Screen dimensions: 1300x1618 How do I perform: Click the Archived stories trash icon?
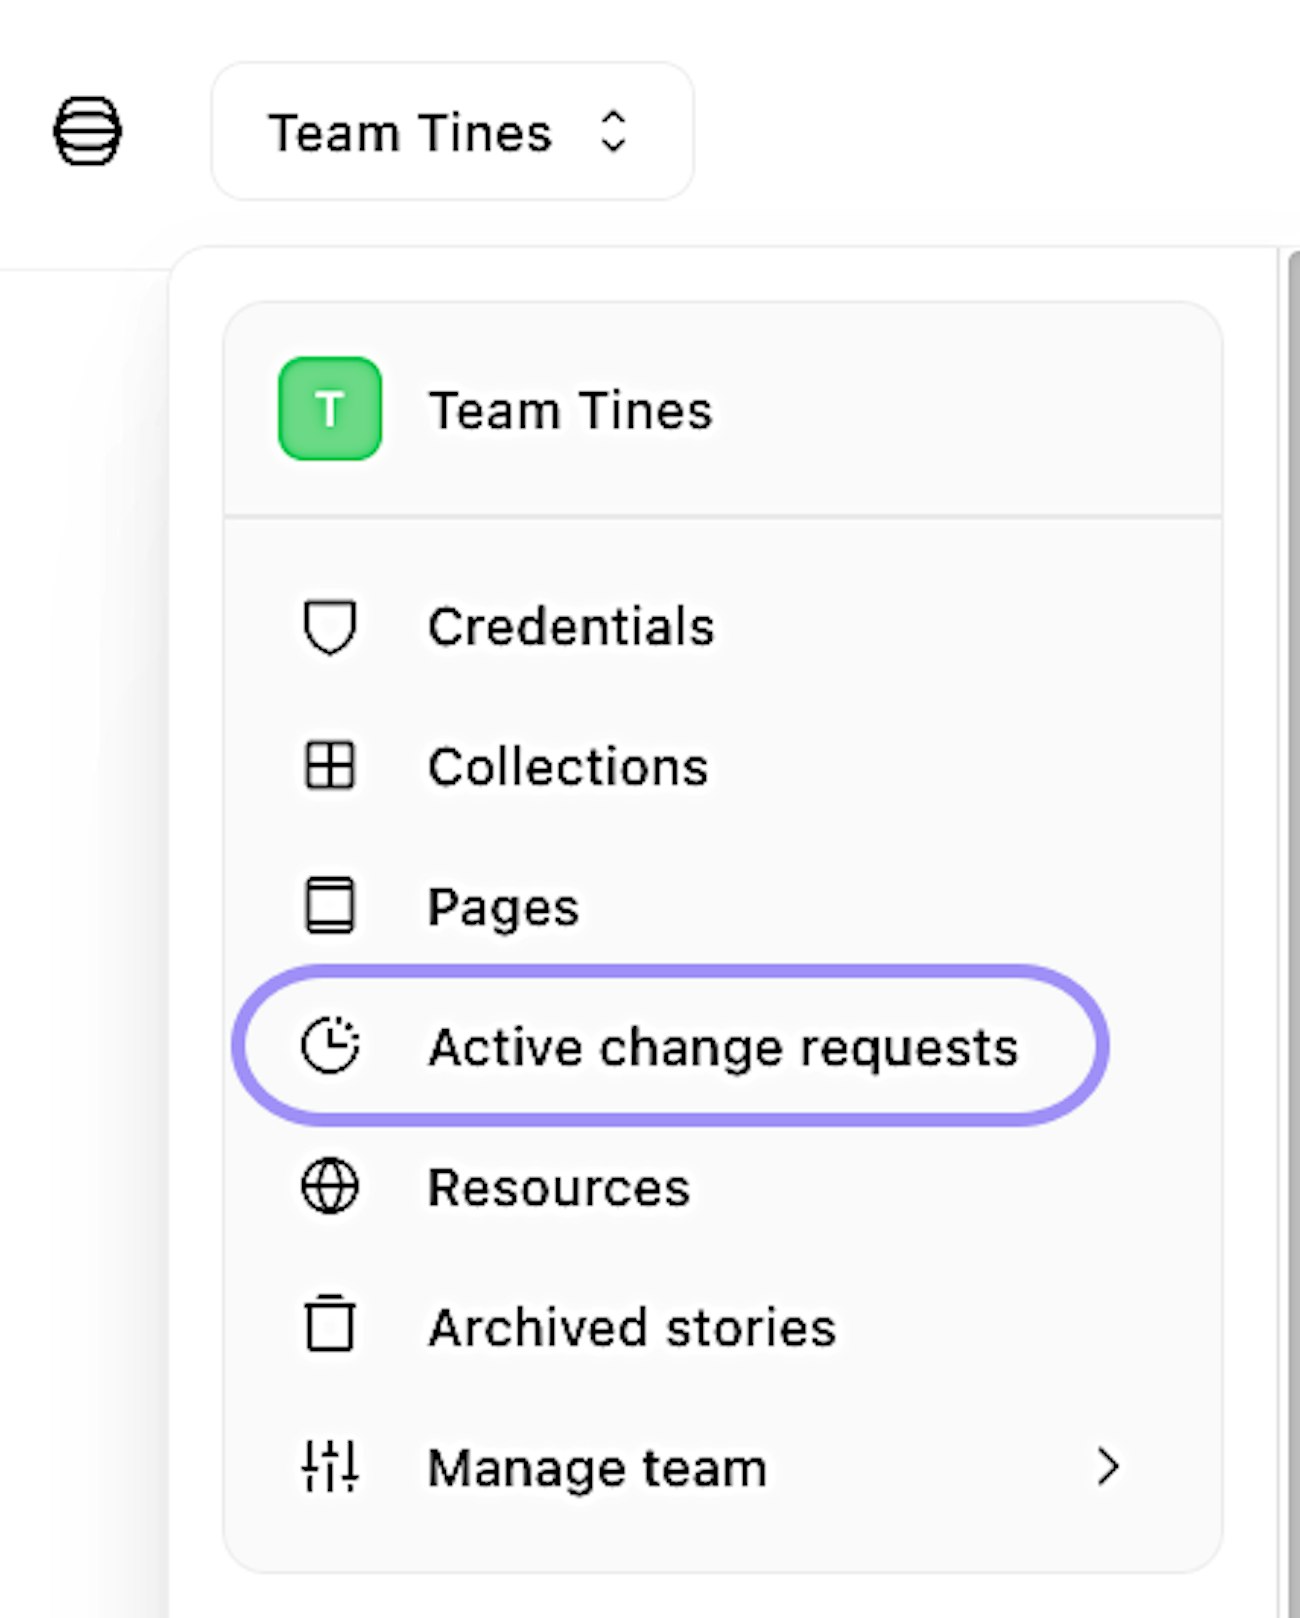330,1326
